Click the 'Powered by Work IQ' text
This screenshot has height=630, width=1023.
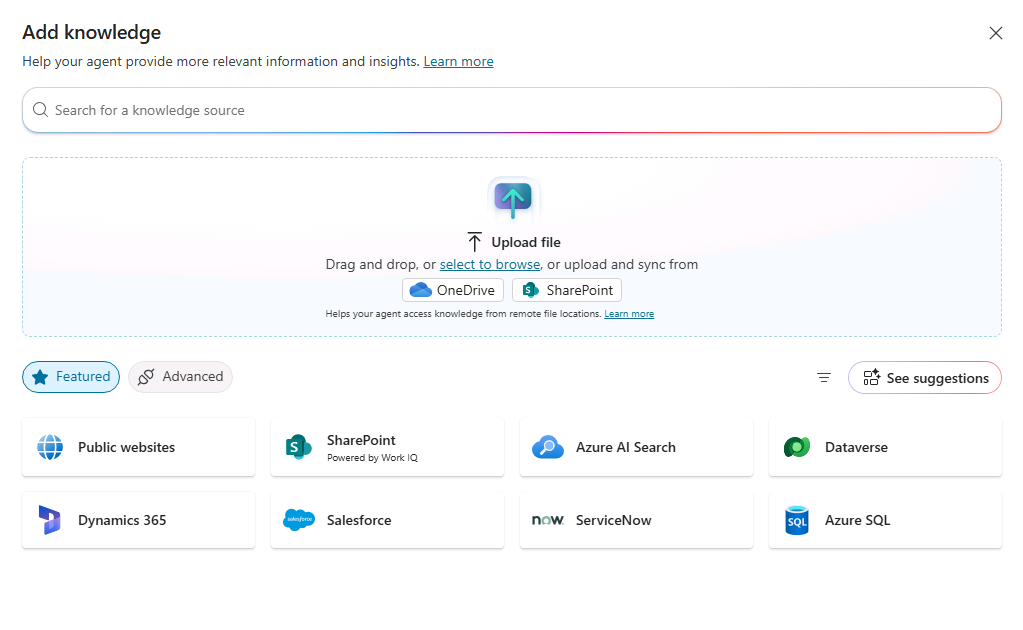372,458
